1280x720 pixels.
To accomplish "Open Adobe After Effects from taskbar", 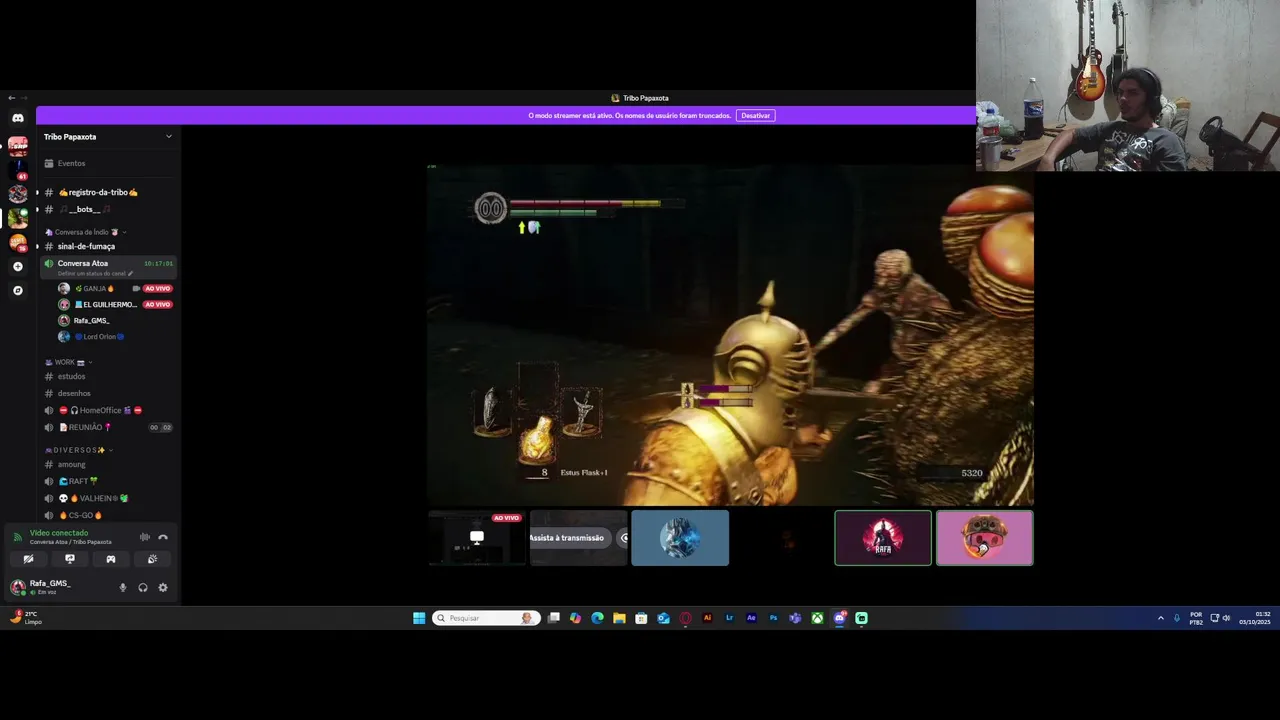I will point(751,618).
